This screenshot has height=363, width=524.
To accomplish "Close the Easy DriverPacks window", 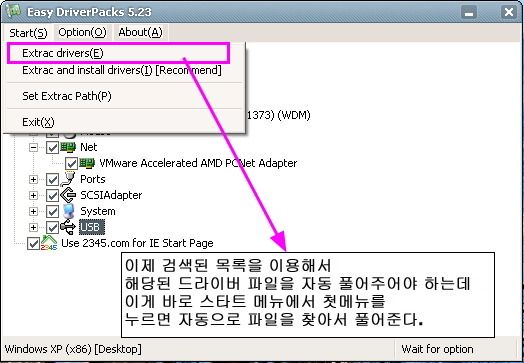I will 509,12.
